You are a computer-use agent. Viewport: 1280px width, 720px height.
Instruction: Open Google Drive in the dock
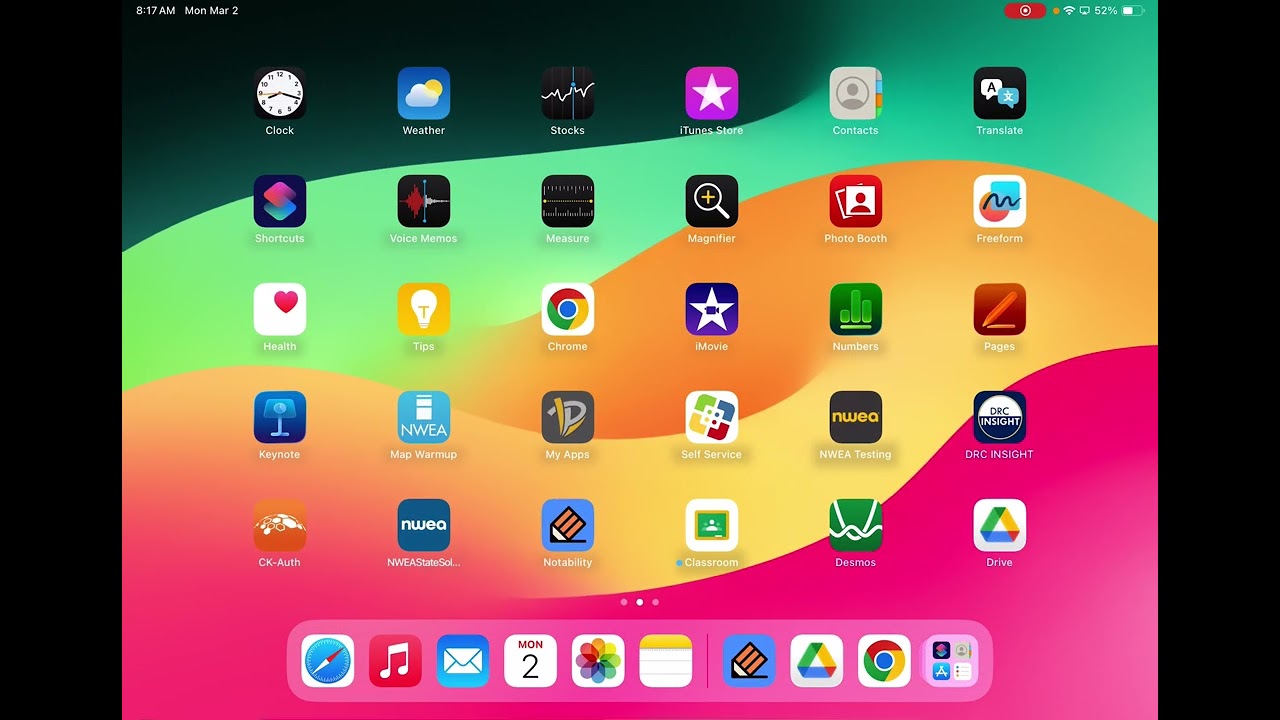point(817,661)
